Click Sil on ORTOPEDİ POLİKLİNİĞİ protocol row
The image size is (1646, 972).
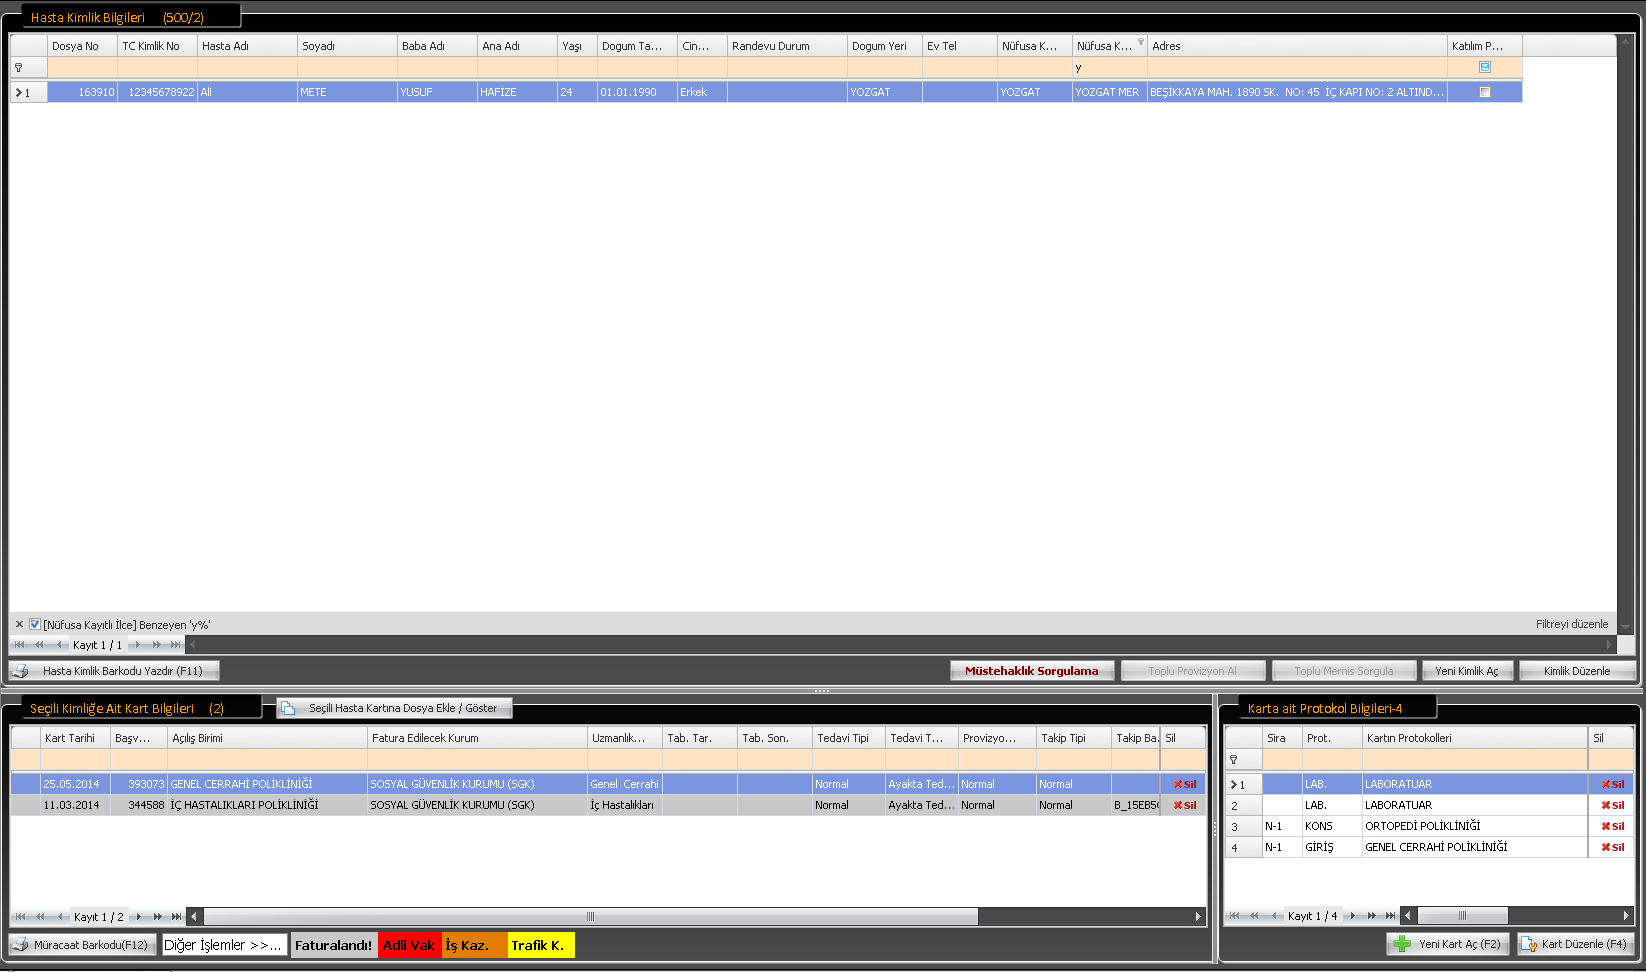pos(1612,826)
